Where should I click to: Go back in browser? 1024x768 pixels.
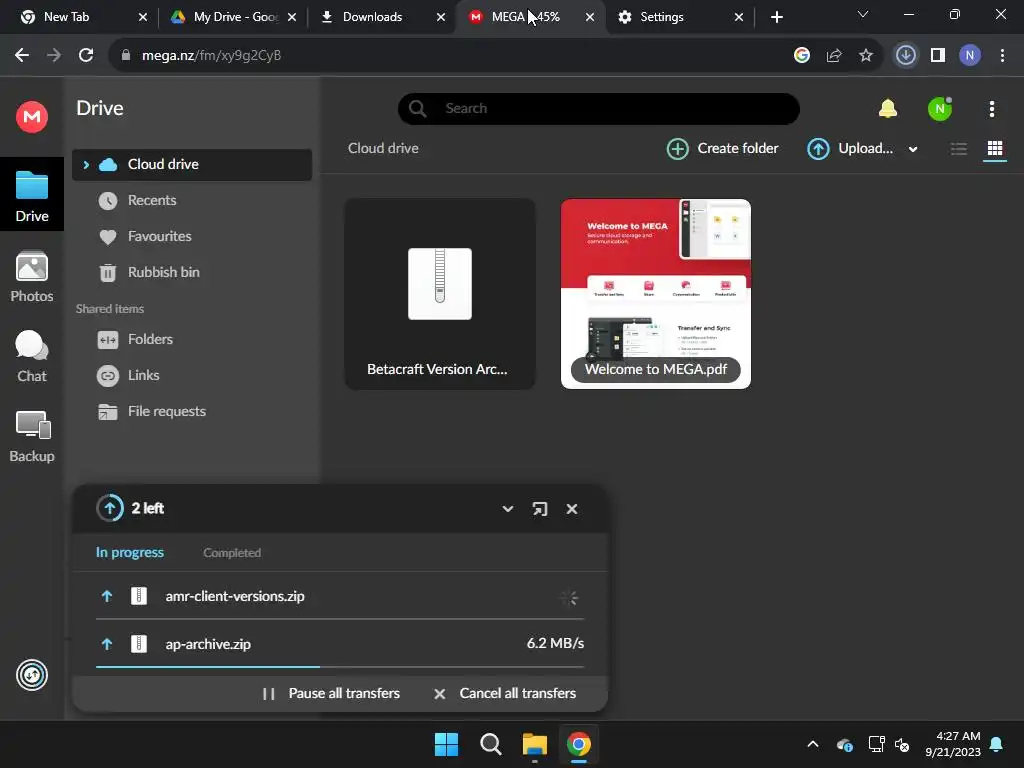tap(22, 56)
